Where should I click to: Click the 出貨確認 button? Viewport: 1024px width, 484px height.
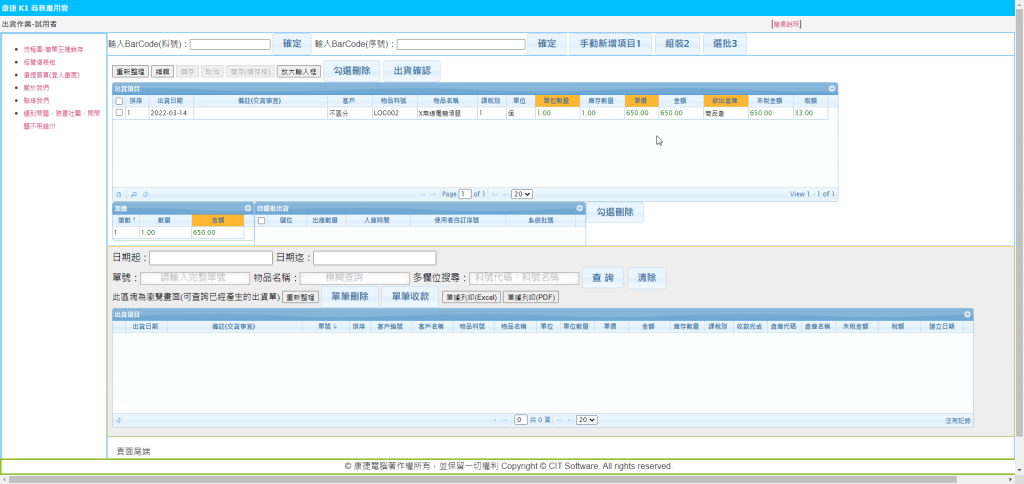pos(411,71)
